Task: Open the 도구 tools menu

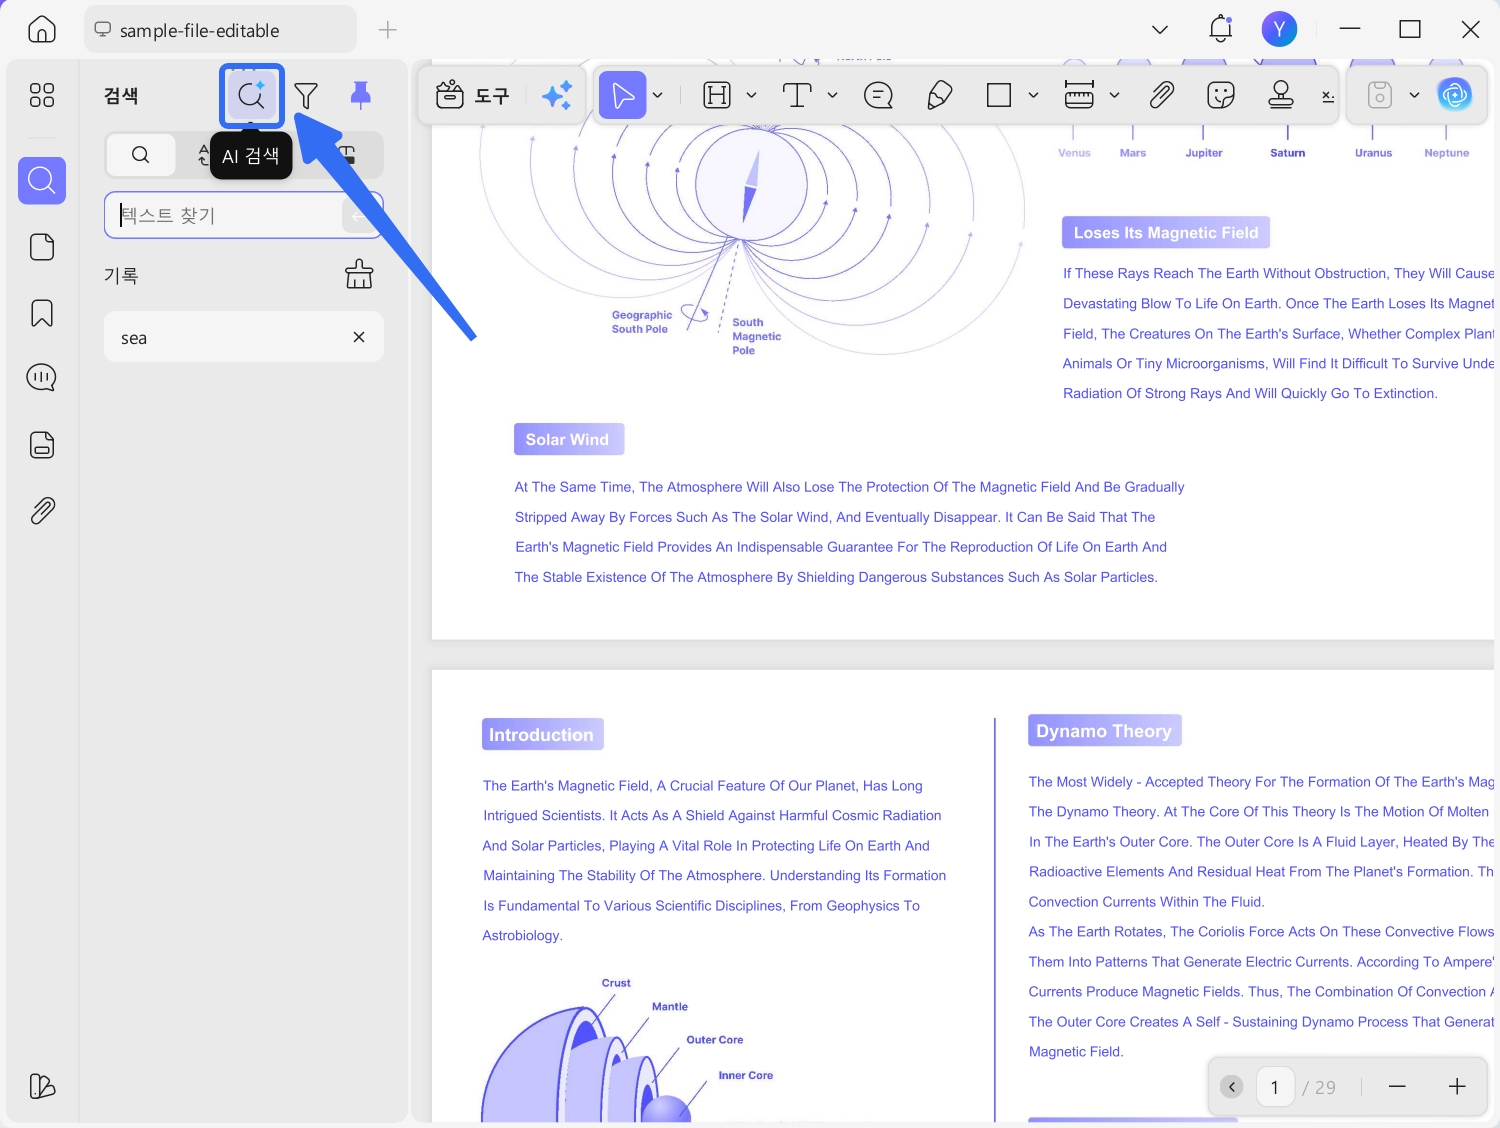Action: [x=473, y=95]
